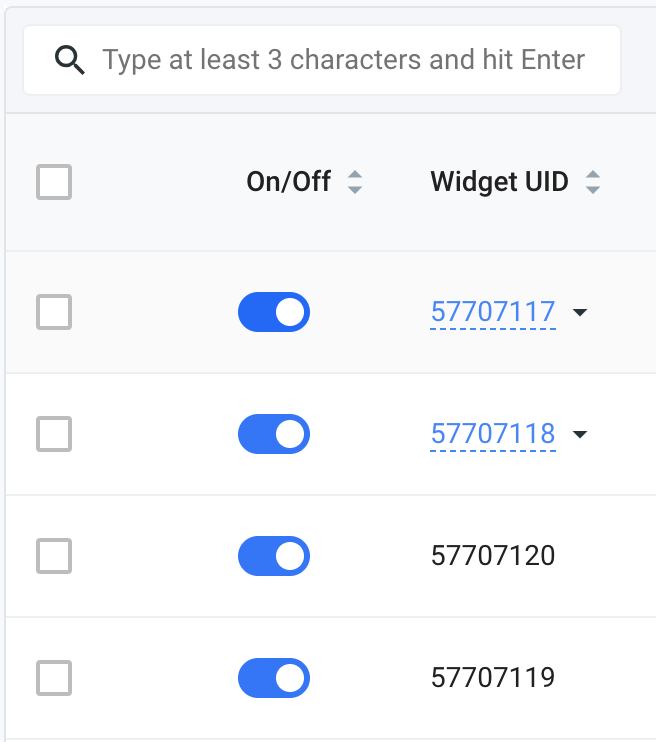Sort by On/Off column arrows
The image size is (656, 742).
[355, 182]
